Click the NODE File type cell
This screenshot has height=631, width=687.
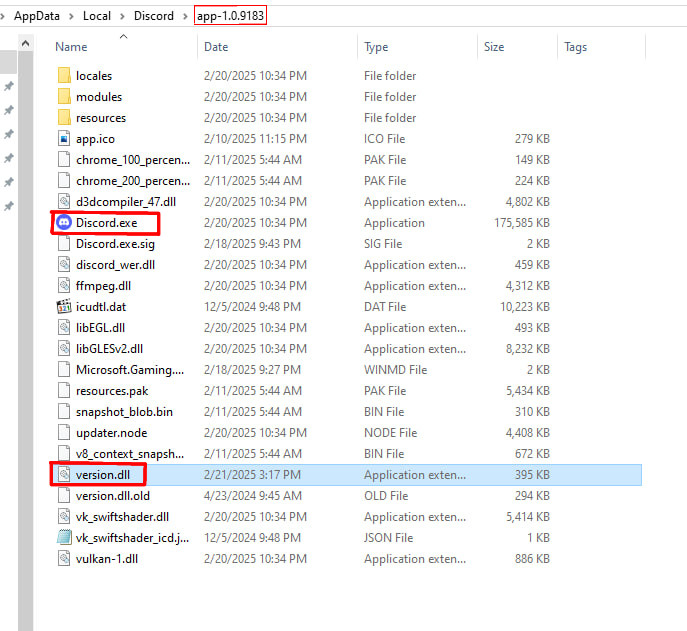point(390,432)
